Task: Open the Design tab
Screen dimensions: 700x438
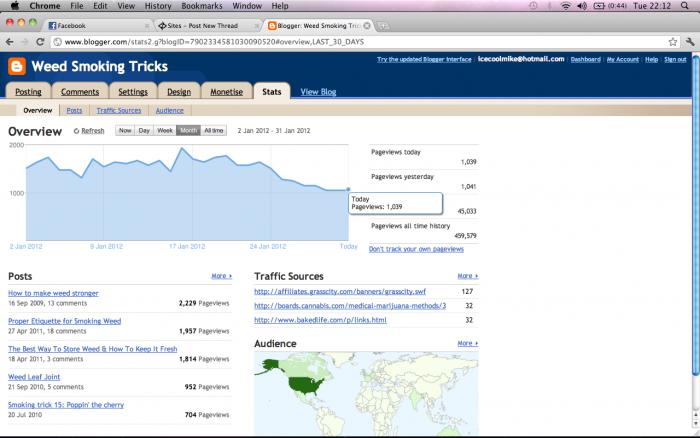Action: pyautogui.click(x=179, y=92)
